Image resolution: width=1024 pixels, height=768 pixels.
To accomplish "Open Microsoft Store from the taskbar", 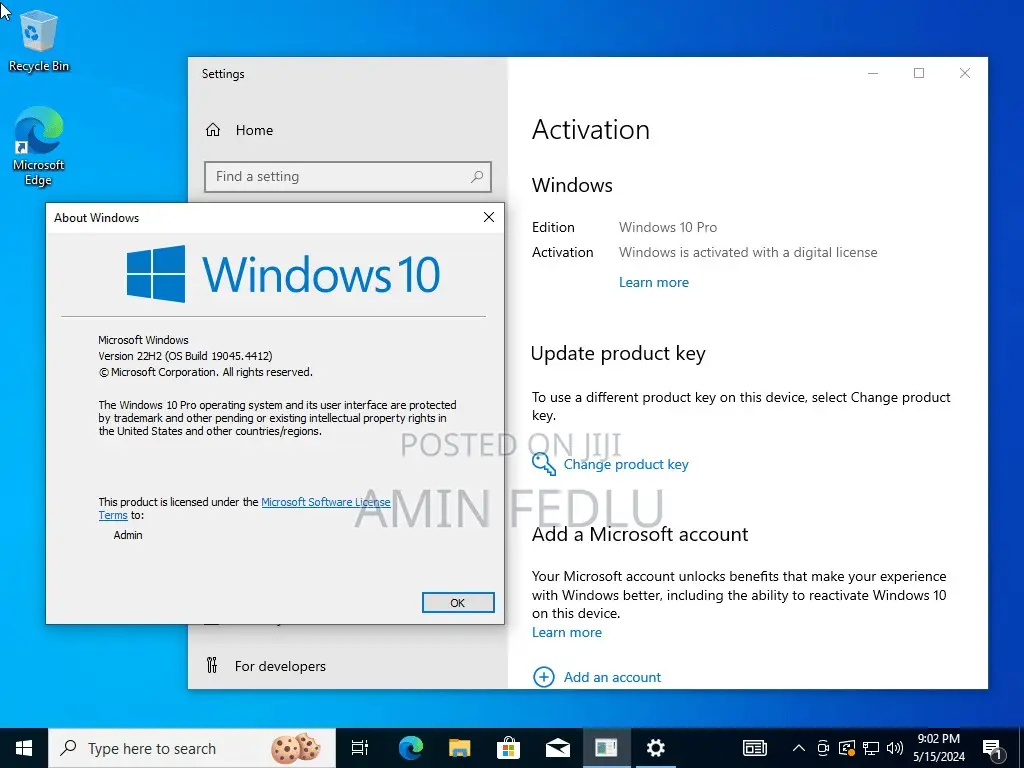I will pyautogui.click(x=509, y=748).
